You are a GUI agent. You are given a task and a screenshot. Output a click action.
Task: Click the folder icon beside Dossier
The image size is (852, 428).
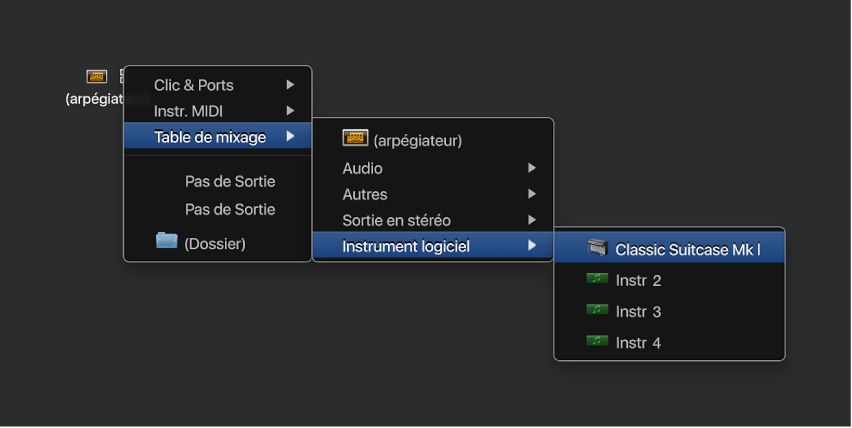(x=167, y=241)
